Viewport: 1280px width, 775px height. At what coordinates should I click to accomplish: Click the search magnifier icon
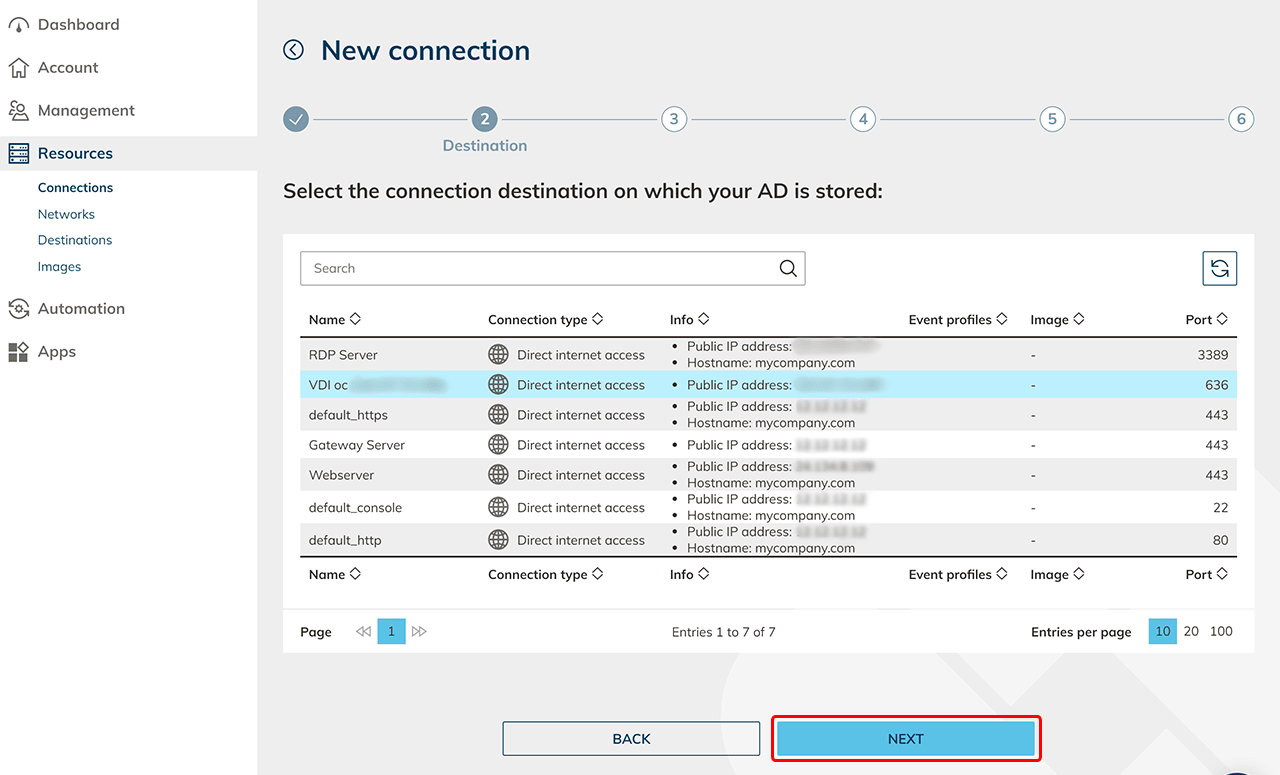pyautogui.click(x=788, y=268)
